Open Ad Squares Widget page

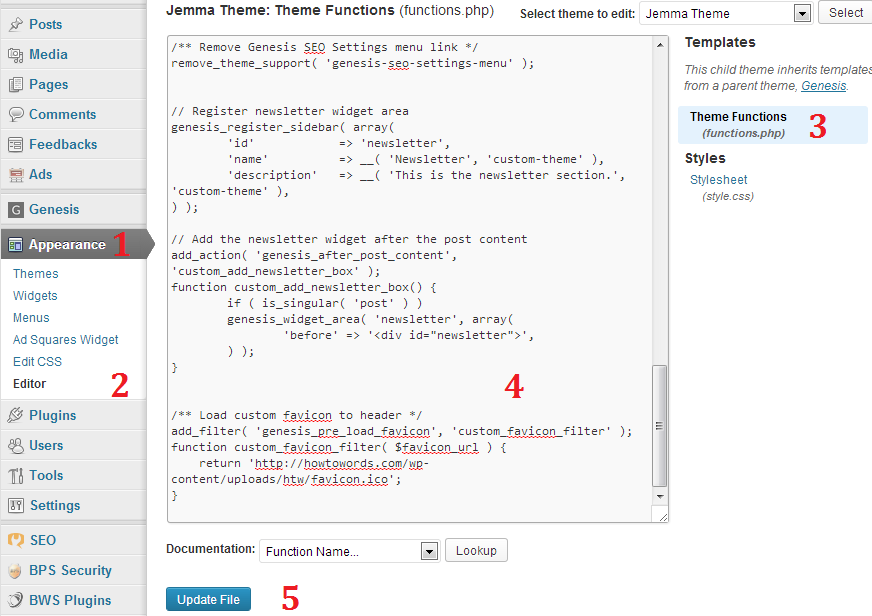click(66, 340)
